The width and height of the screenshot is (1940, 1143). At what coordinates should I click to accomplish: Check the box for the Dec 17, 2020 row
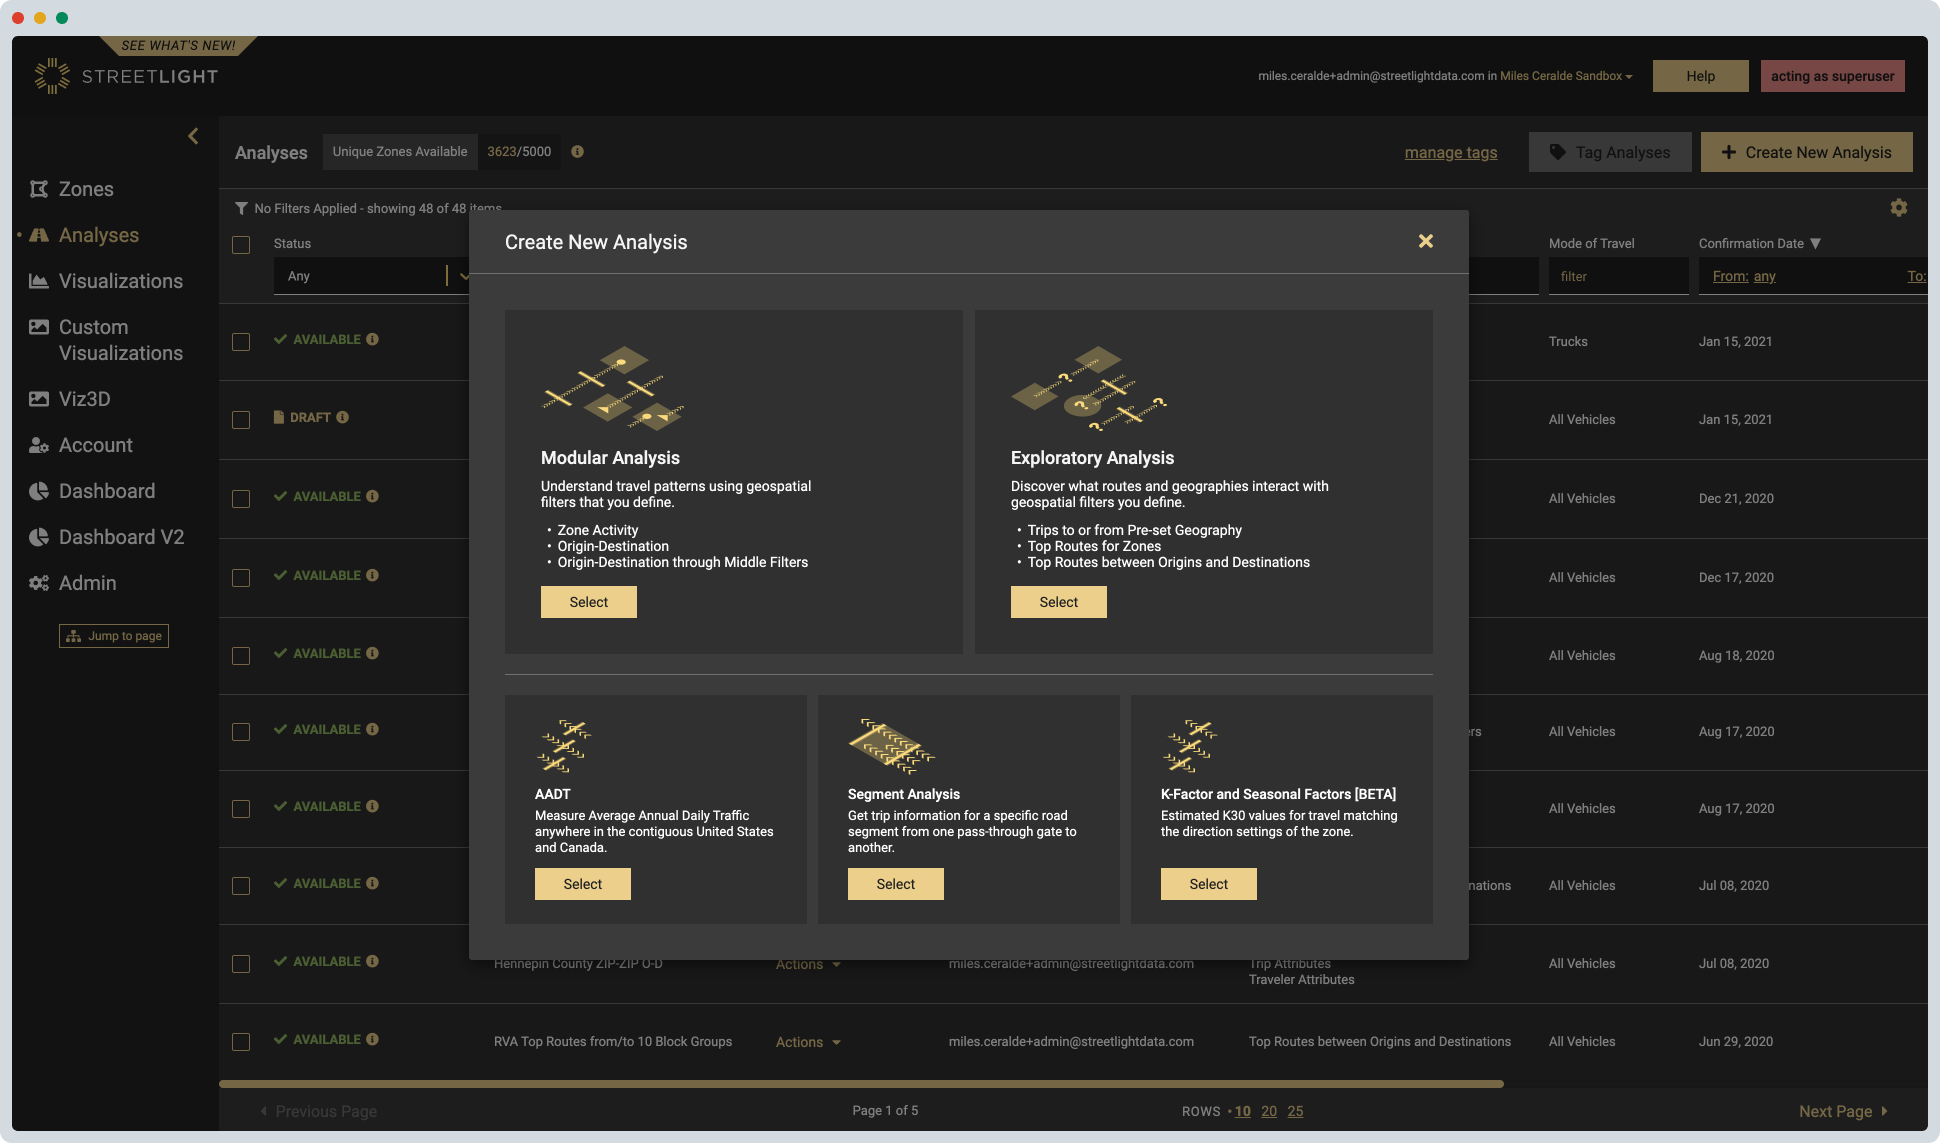(x=241, y=578)
